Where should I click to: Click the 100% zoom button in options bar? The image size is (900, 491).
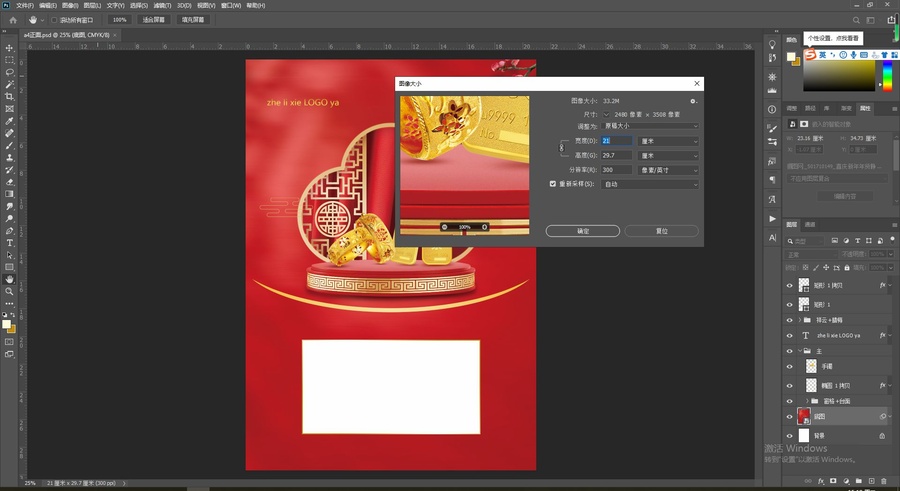pyautogui.click(x=119, y=20)
